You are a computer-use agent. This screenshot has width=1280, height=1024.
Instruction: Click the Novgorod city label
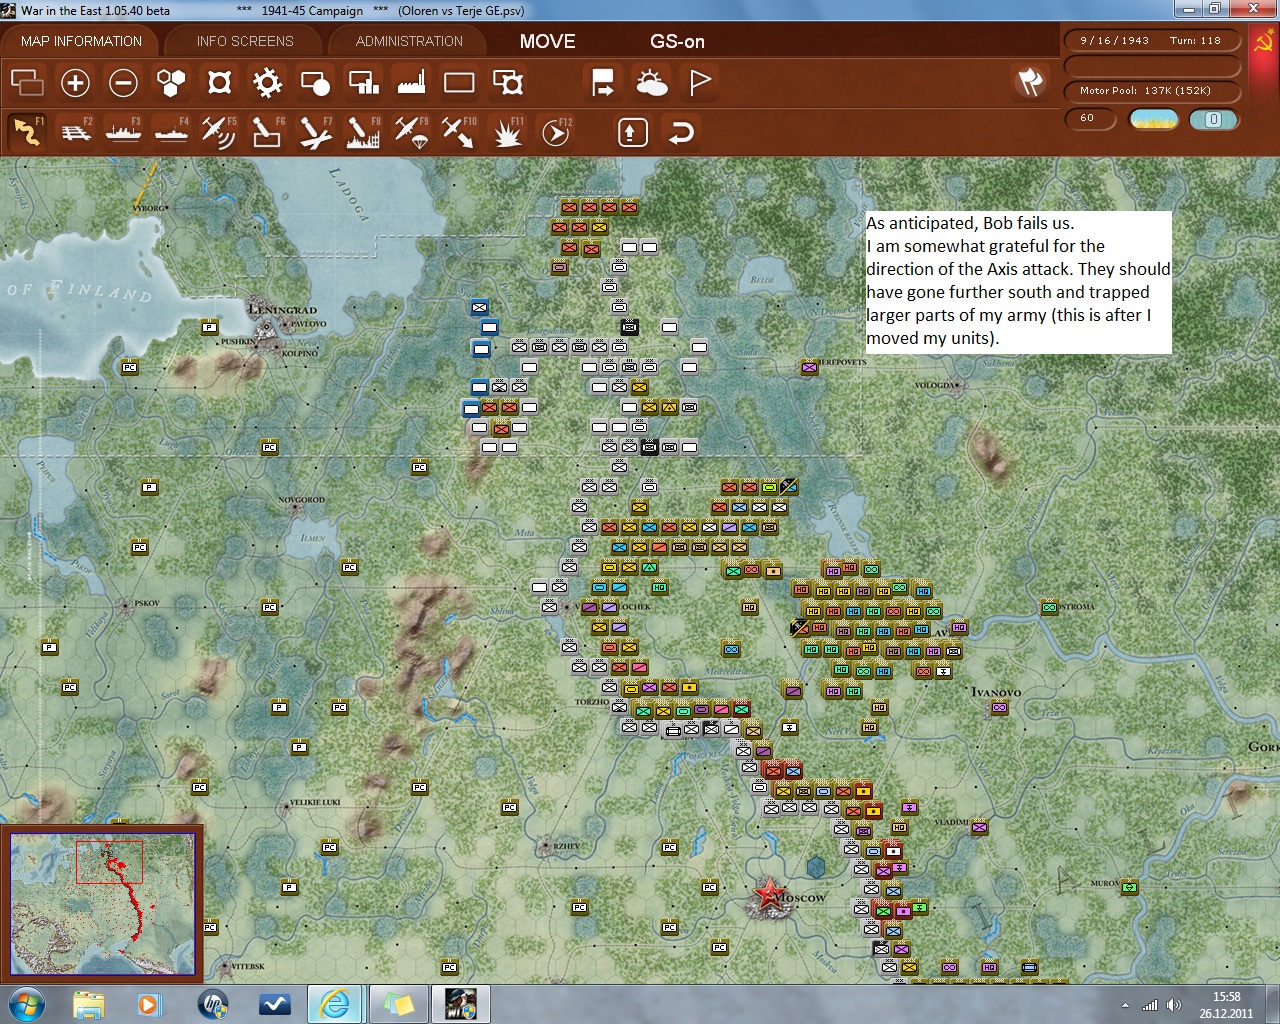point(300,500)
